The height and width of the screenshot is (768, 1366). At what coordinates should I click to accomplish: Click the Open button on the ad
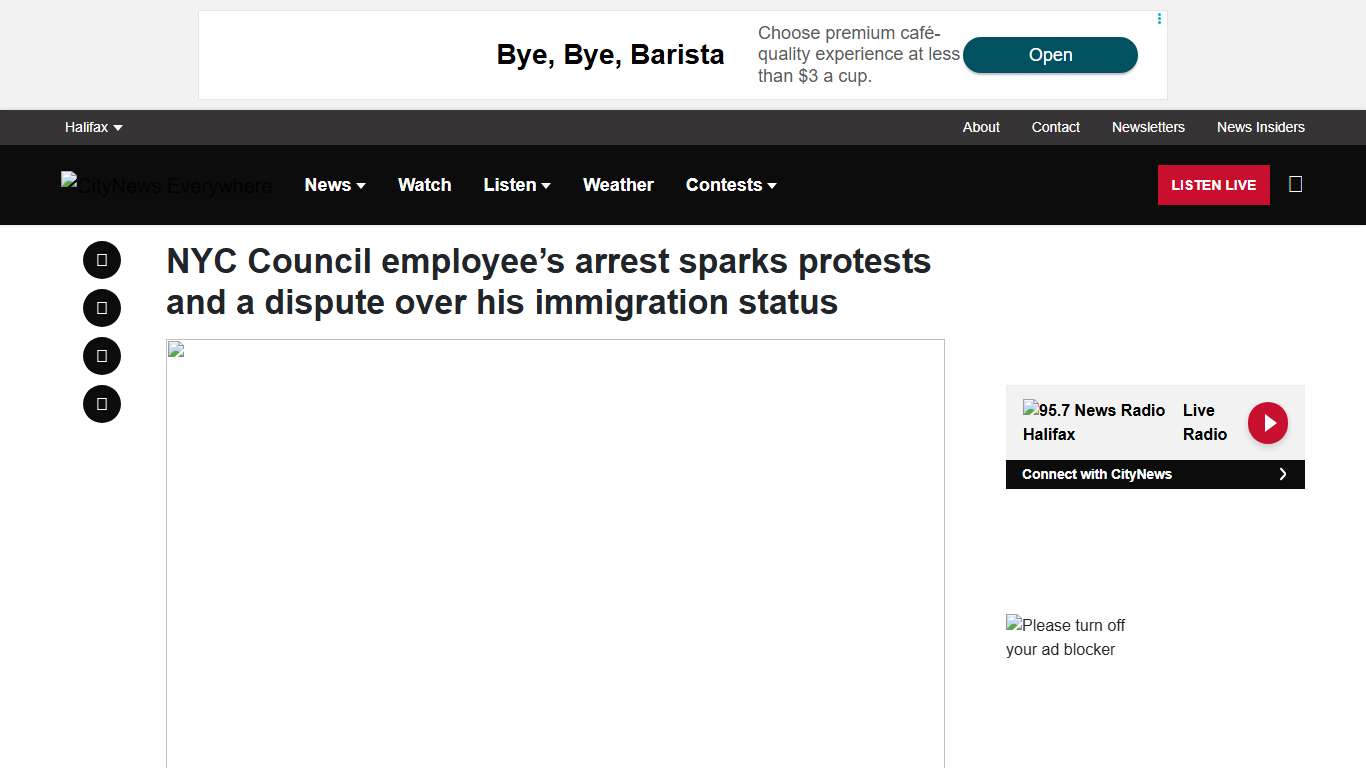[x=1050, y=55]
